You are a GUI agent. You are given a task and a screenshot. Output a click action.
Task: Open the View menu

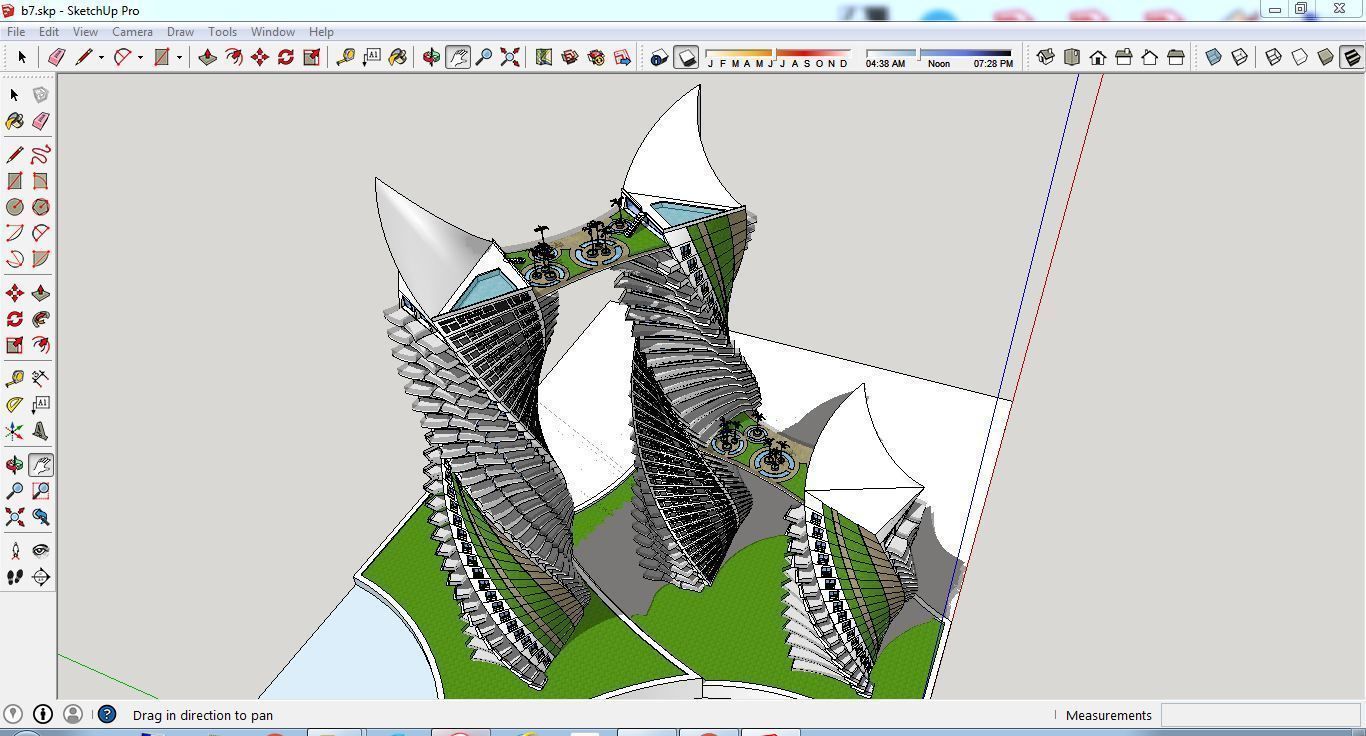(85, 32)
